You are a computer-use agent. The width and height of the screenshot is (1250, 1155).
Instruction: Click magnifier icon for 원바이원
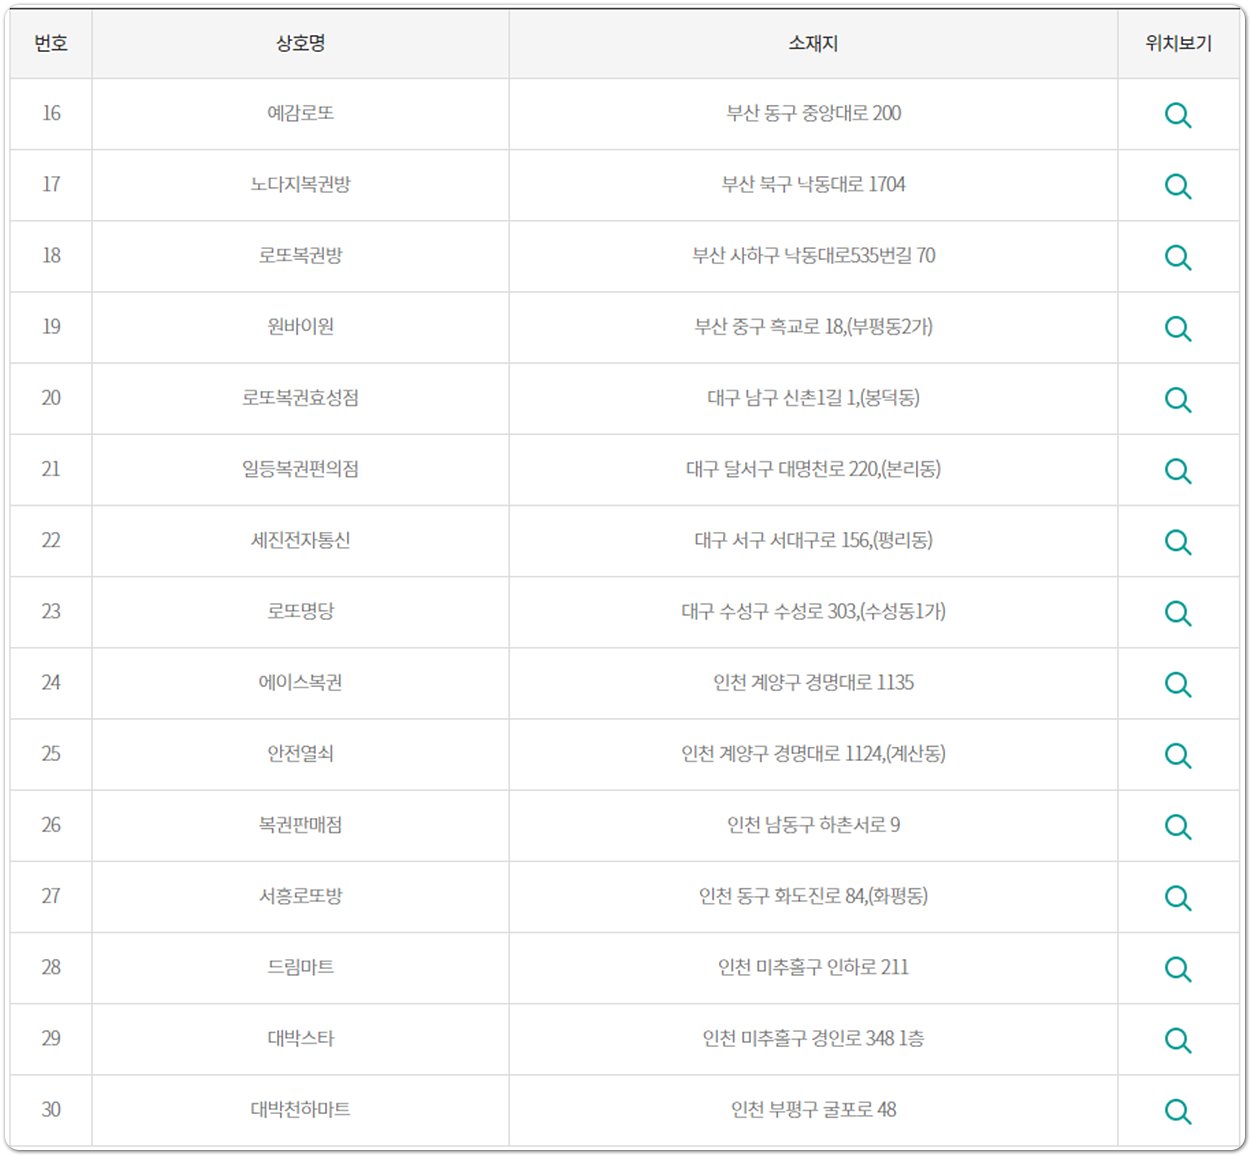pyautogui.click(x=1178, y=328)
